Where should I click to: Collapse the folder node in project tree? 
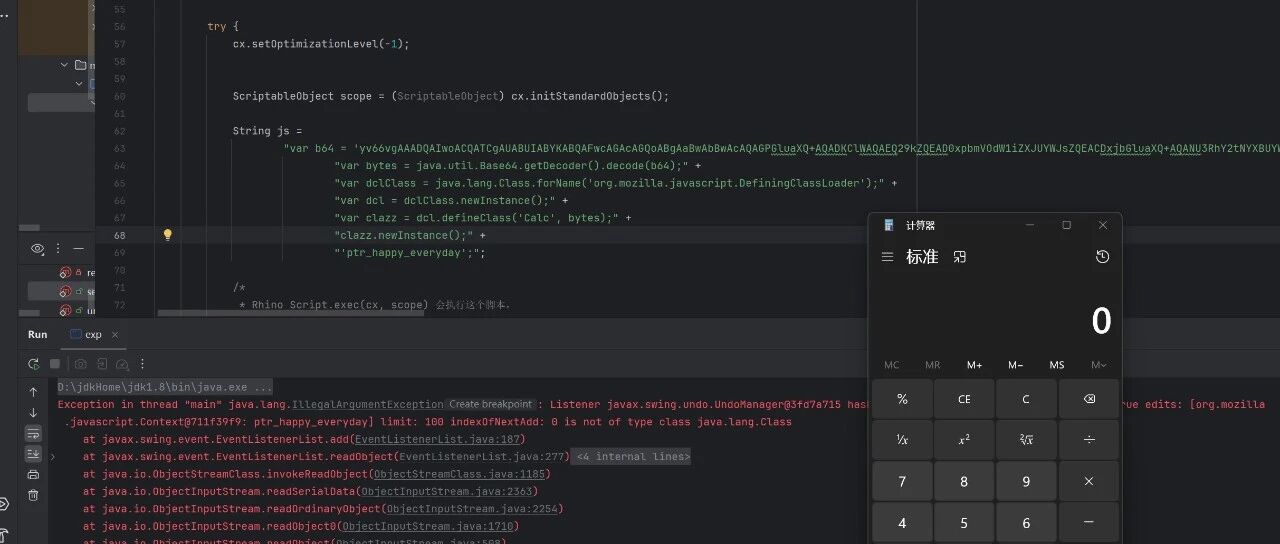coord(65,66)
